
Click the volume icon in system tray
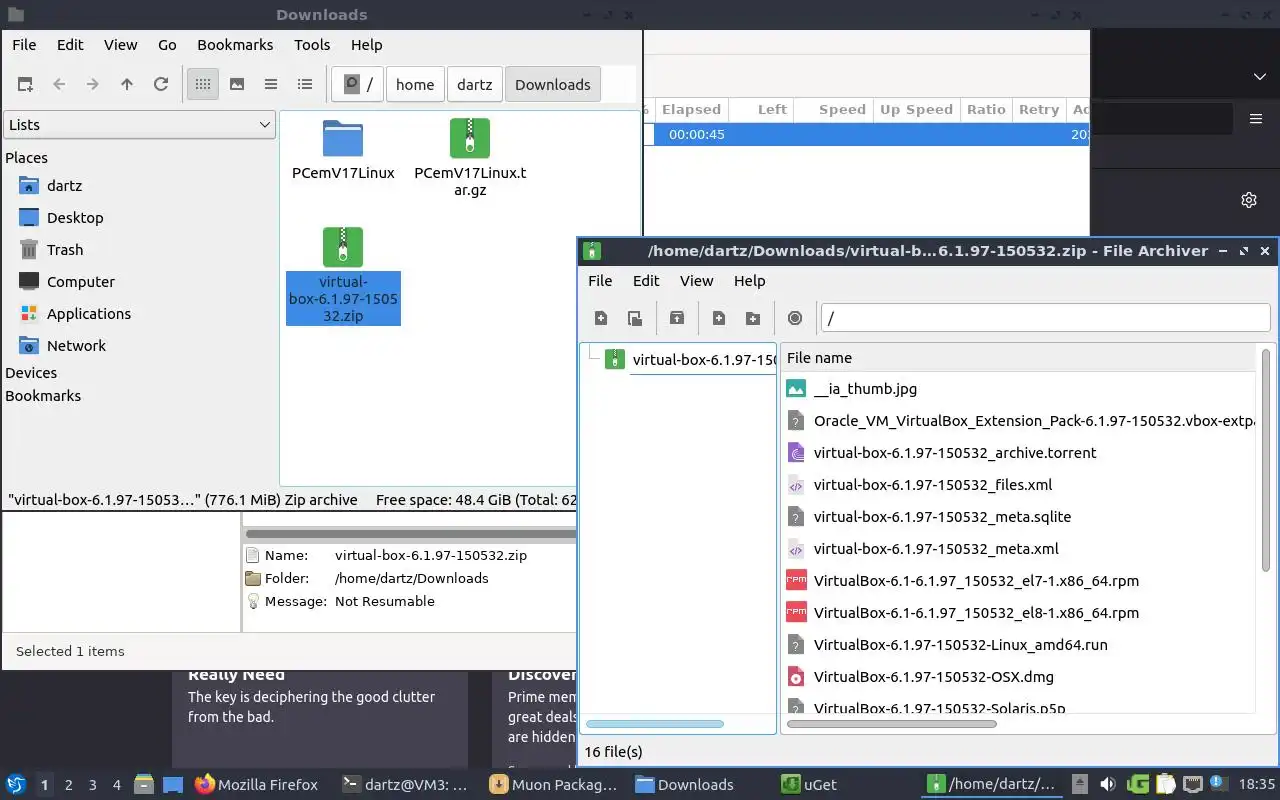[1107, 784]
